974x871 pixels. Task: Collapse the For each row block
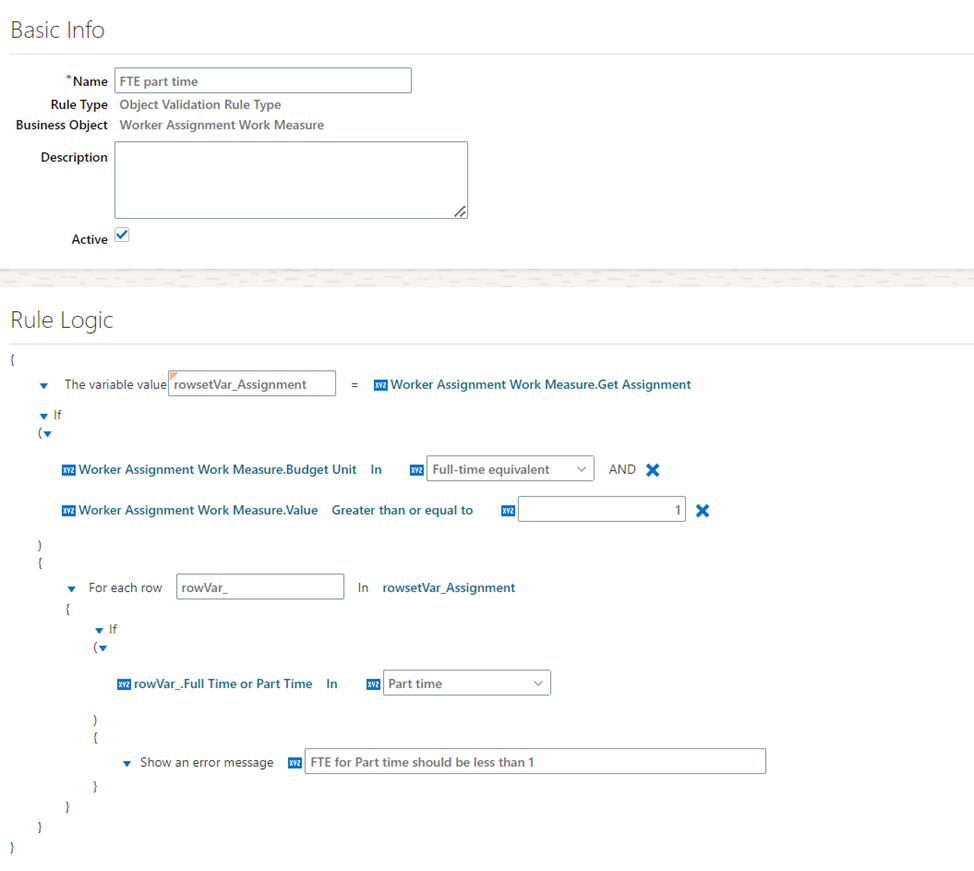(x=71, y=589)
